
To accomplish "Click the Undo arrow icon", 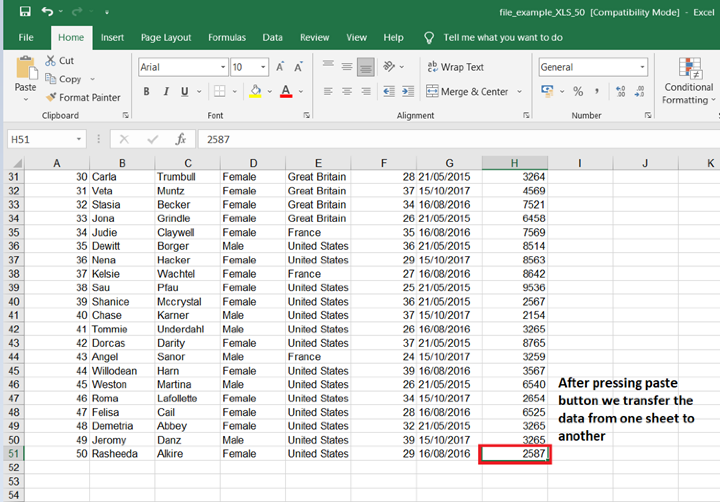I will point(47,13).
